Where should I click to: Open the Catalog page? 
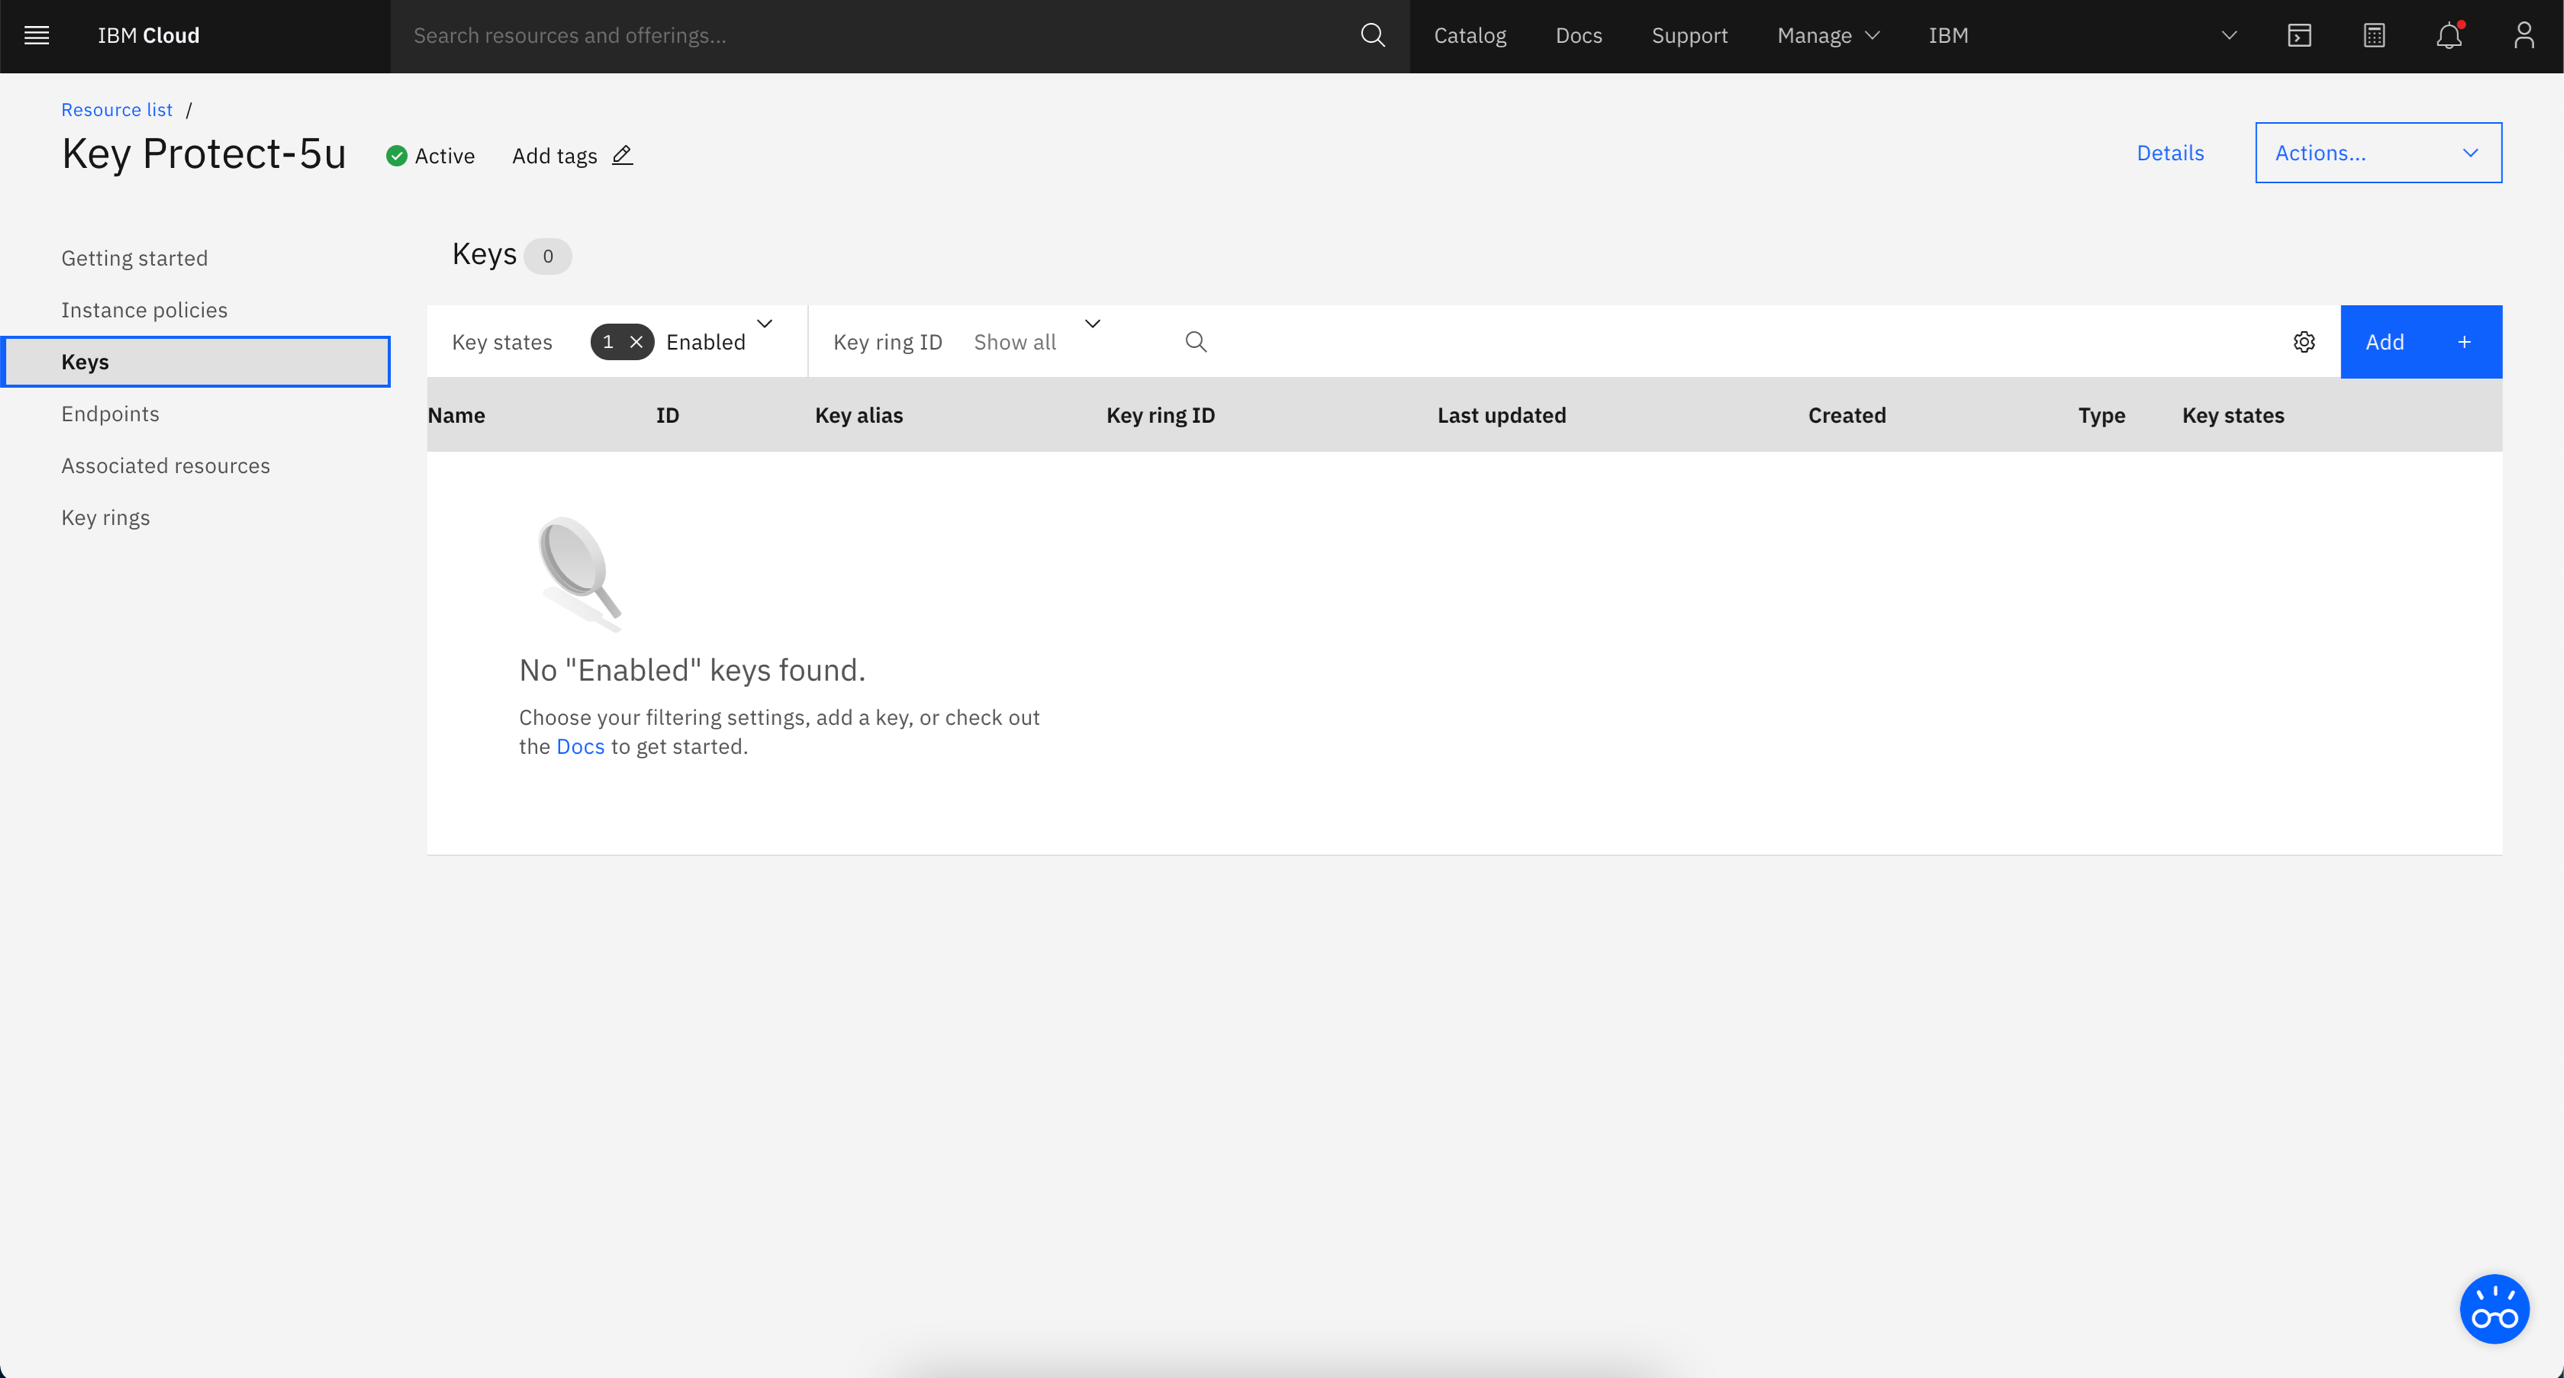1469,36
